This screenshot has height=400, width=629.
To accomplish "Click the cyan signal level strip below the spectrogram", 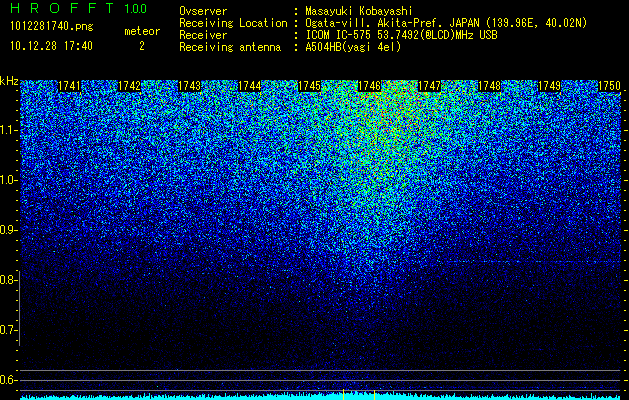I will [x=321, y=396].
